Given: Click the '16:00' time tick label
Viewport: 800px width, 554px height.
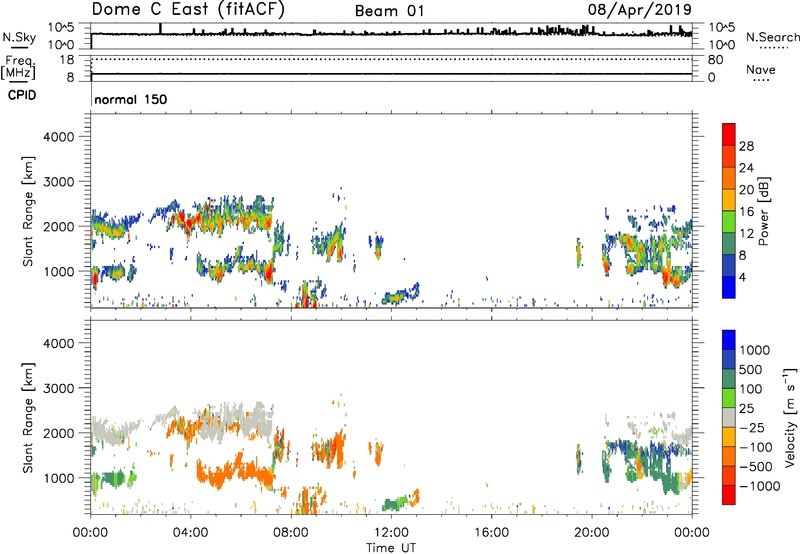Looking at the screenshot, I should click(x=491, y=533).
